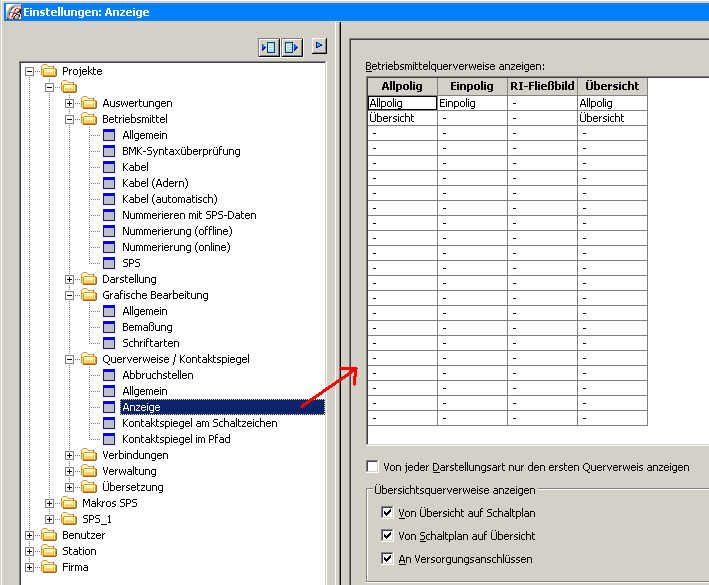Click page icon beside SPS entry

point(109,263)
